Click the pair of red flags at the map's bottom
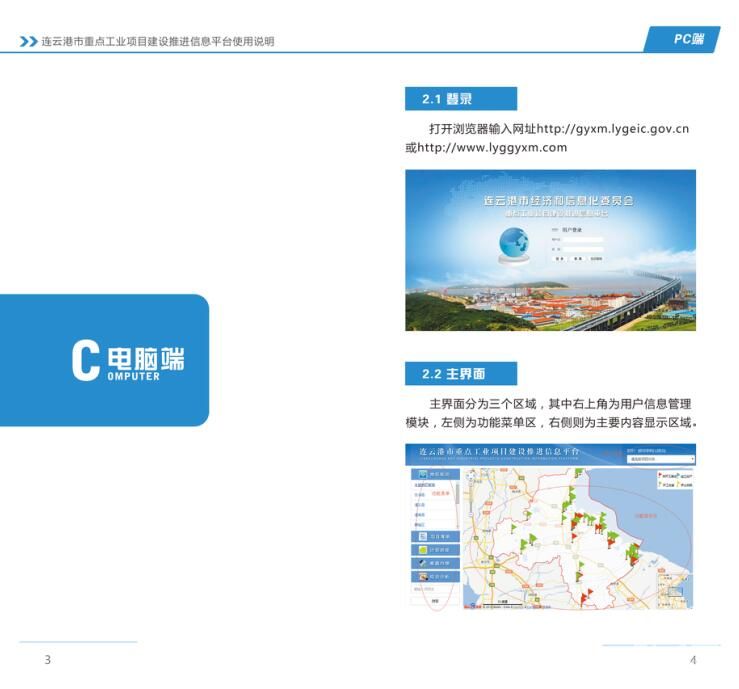This screenshot has height=689, width=739. [586, 596]
